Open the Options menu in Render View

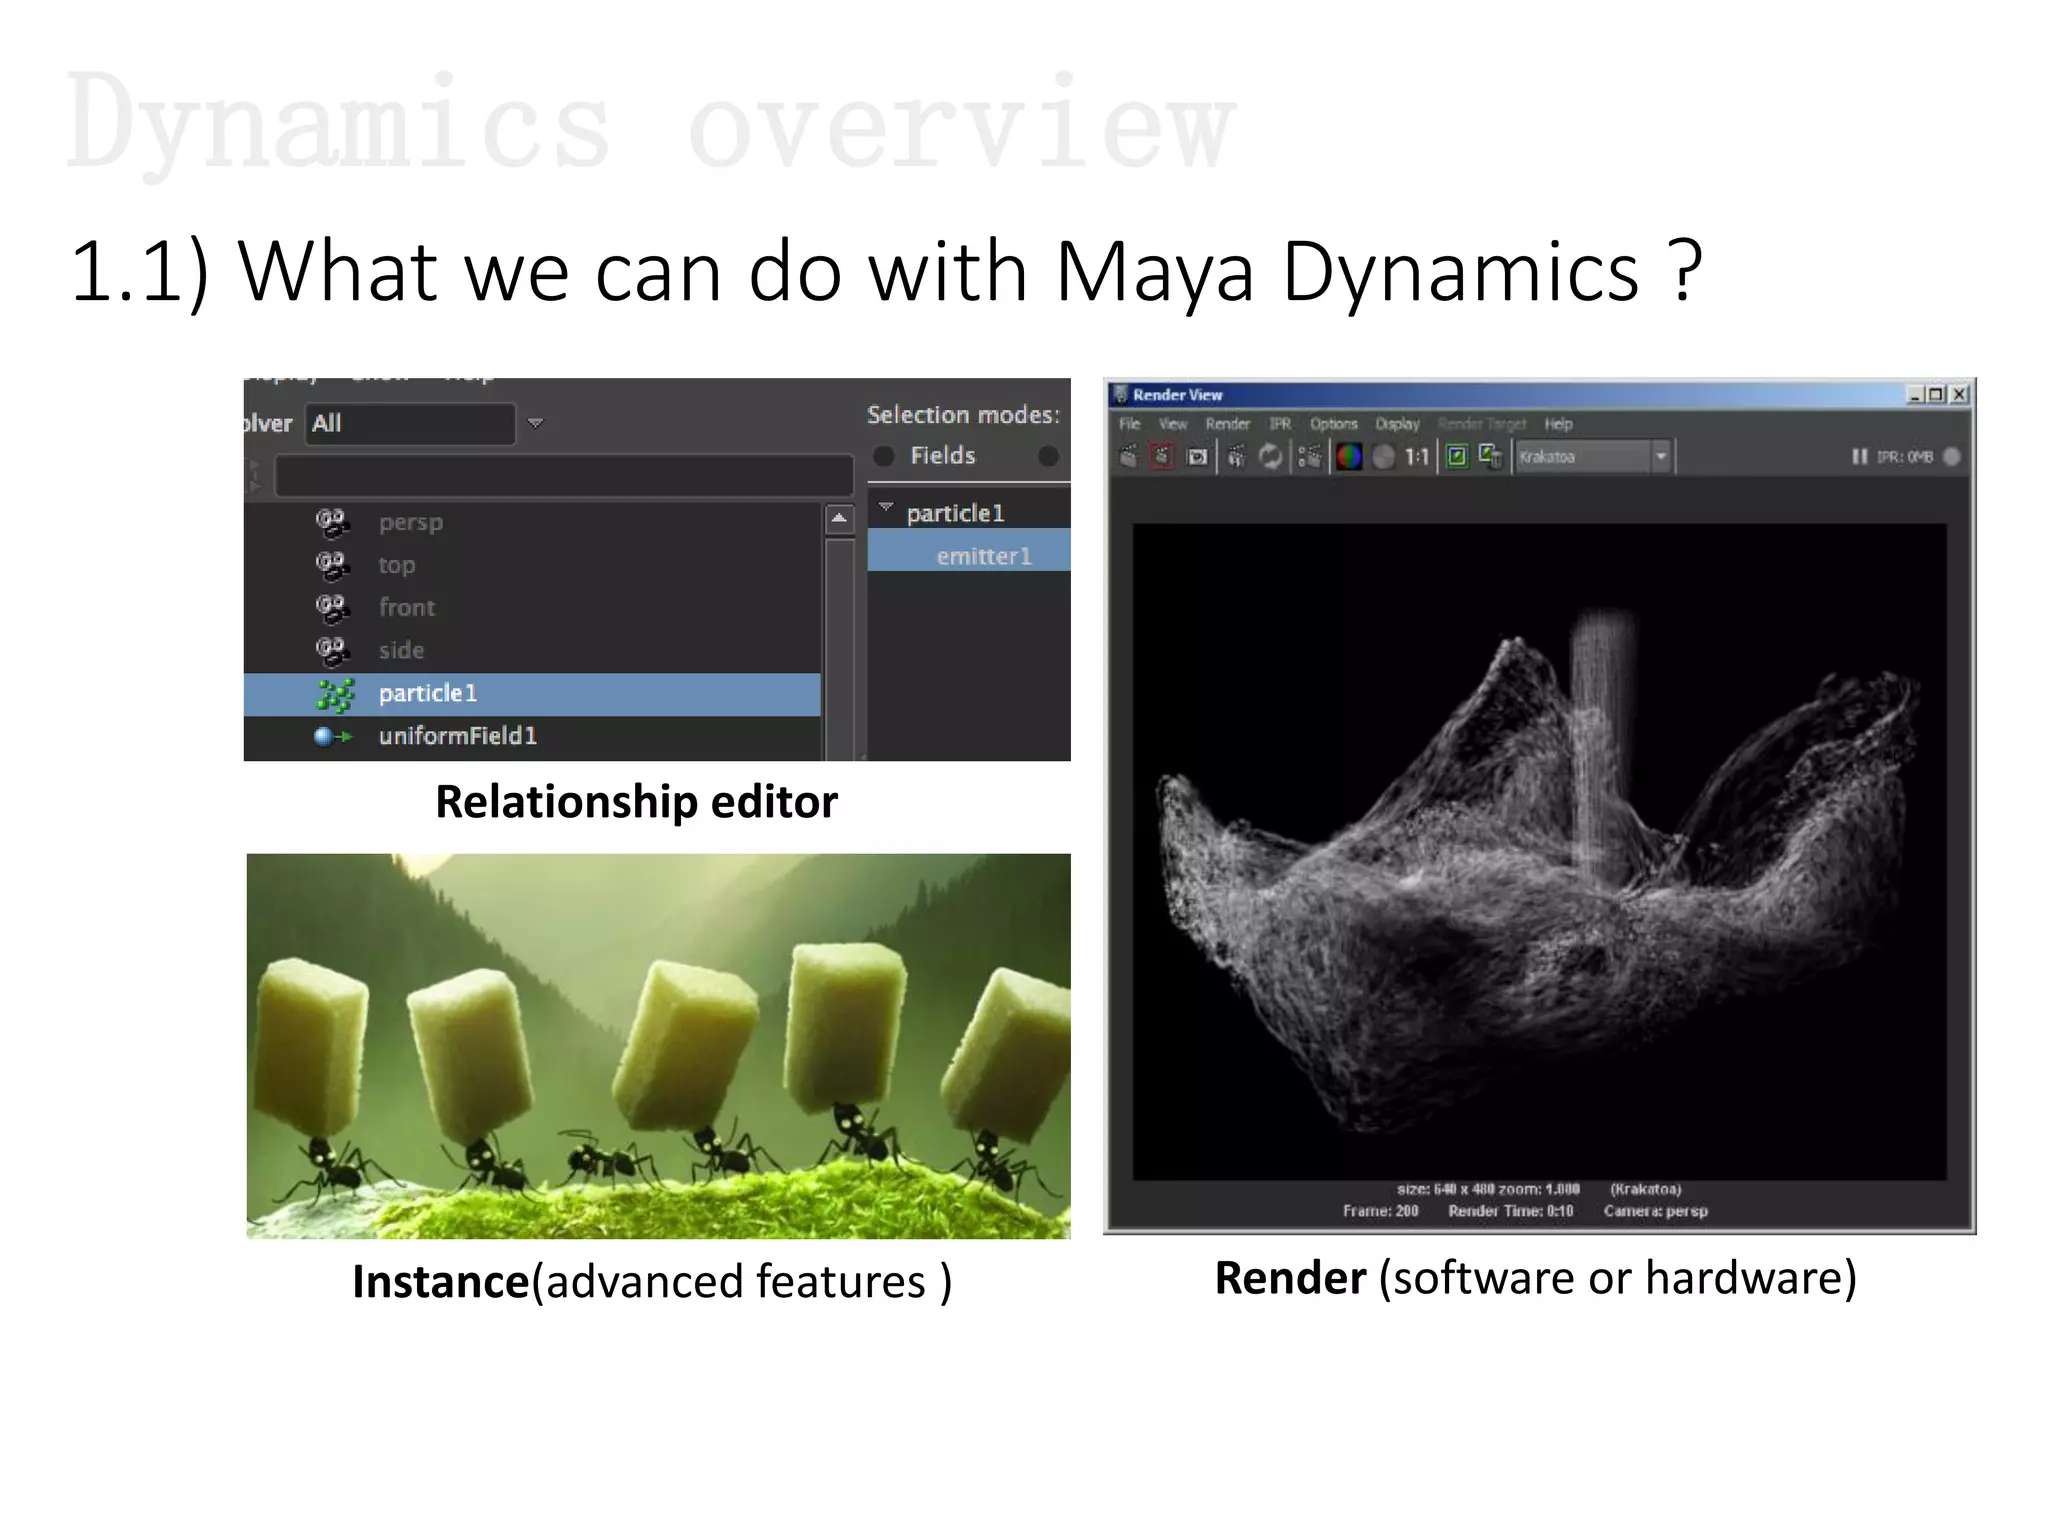pyautogui.click(x=1334, y=424)
